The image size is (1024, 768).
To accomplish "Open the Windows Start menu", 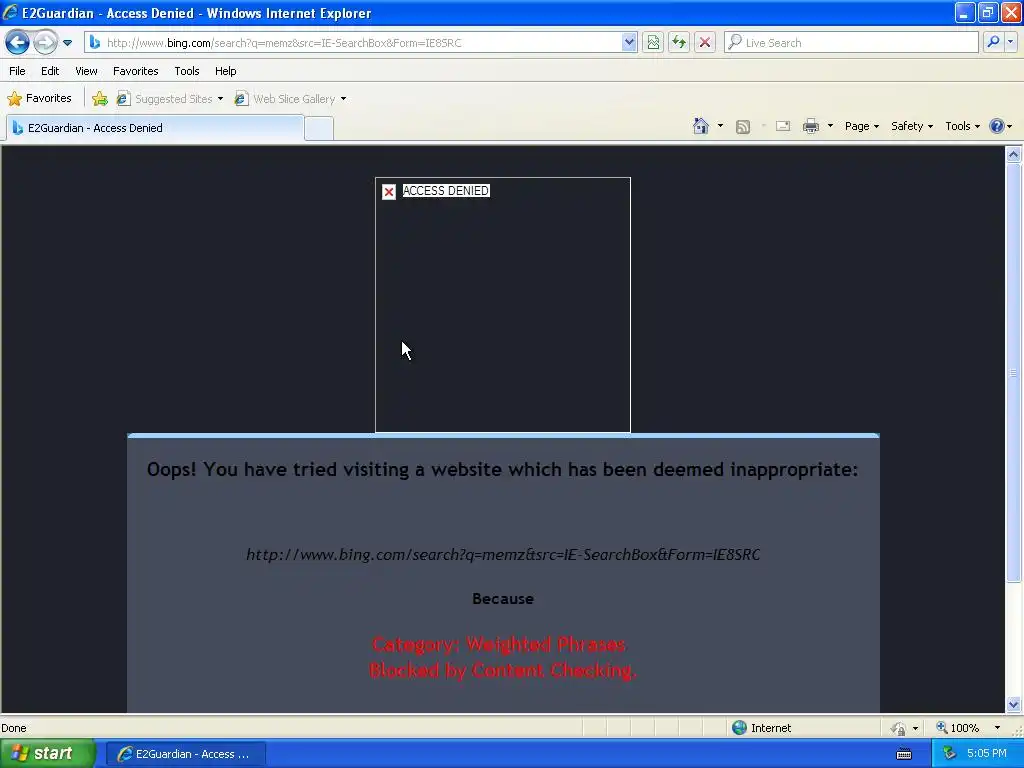I will [47, 754].
